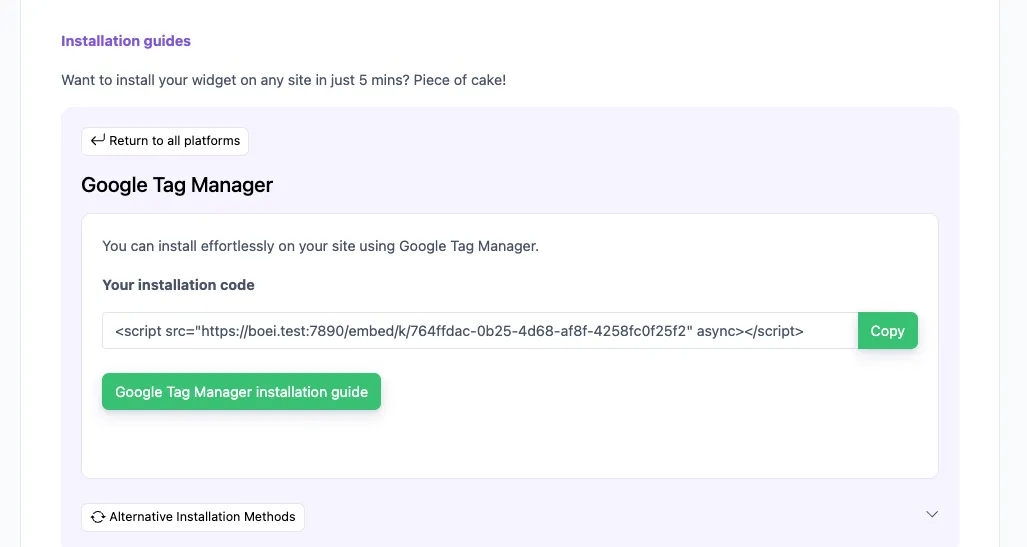Click the Return to all platforms button
The width and height of the screenshot is (1027, 547).
(x=165, y=141)
